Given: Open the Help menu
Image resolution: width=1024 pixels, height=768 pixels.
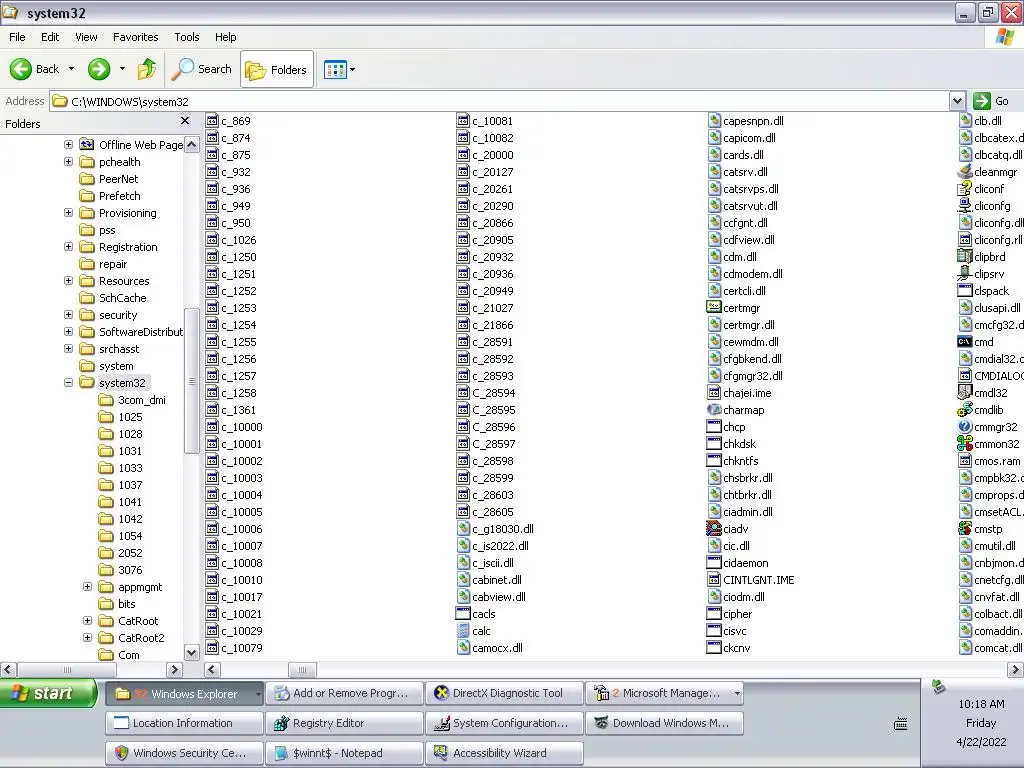Looking at the screenshot, I should 226,37.
